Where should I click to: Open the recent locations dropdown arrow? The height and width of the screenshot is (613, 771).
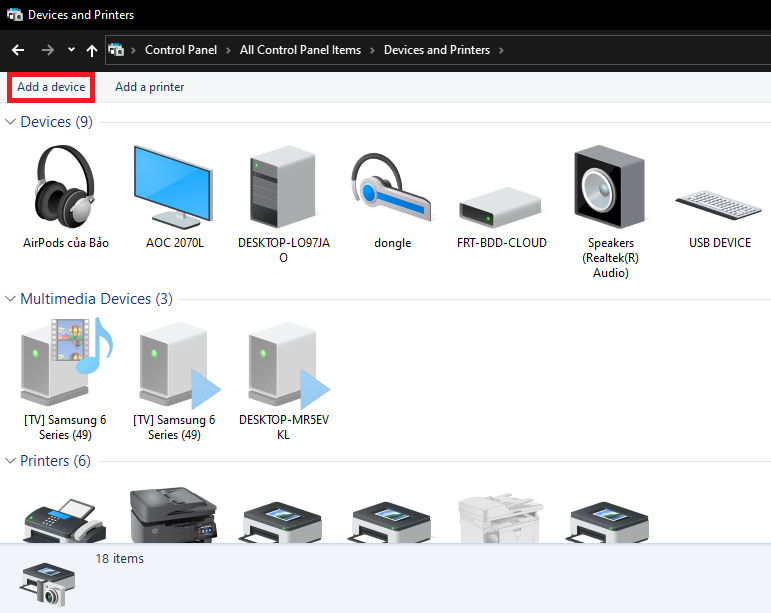pyautogui.click(x=71, y=50)
